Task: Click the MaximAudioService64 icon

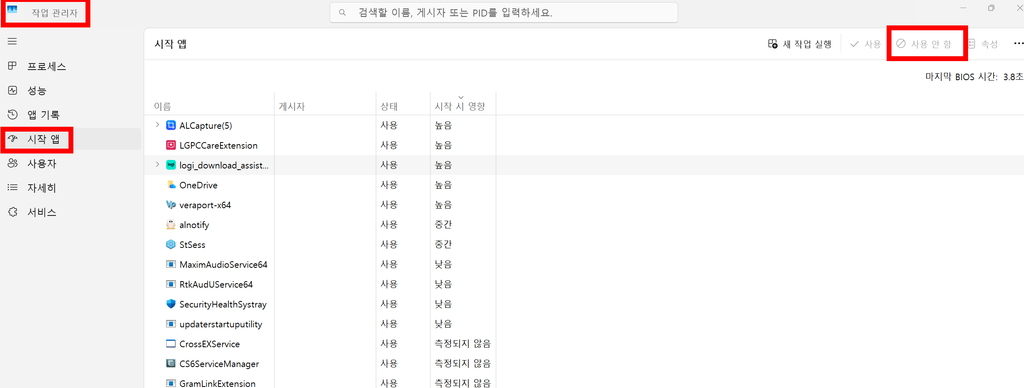Action: click(171, 265)
